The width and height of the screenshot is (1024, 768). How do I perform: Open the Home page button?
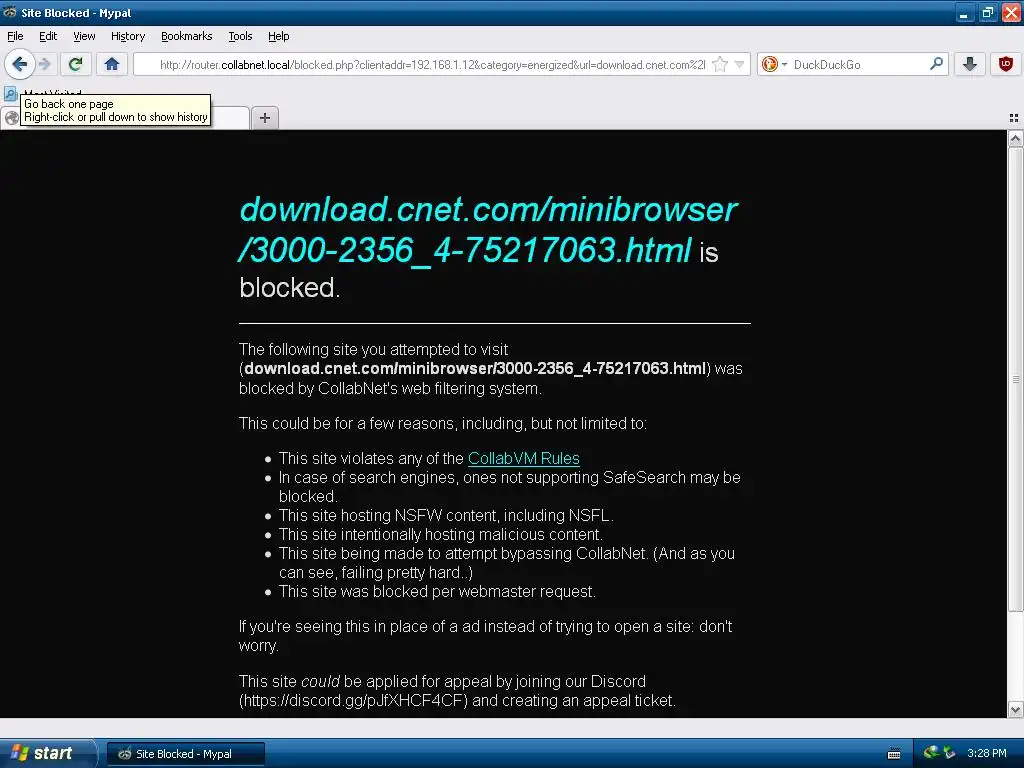112,64
